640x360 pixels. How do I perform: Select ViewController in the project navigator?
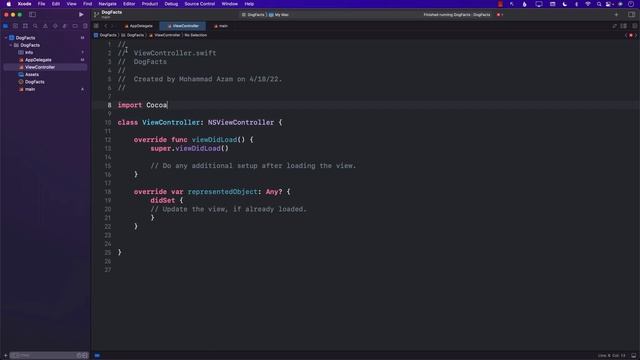pyautogui.click(x=45, y=67)
